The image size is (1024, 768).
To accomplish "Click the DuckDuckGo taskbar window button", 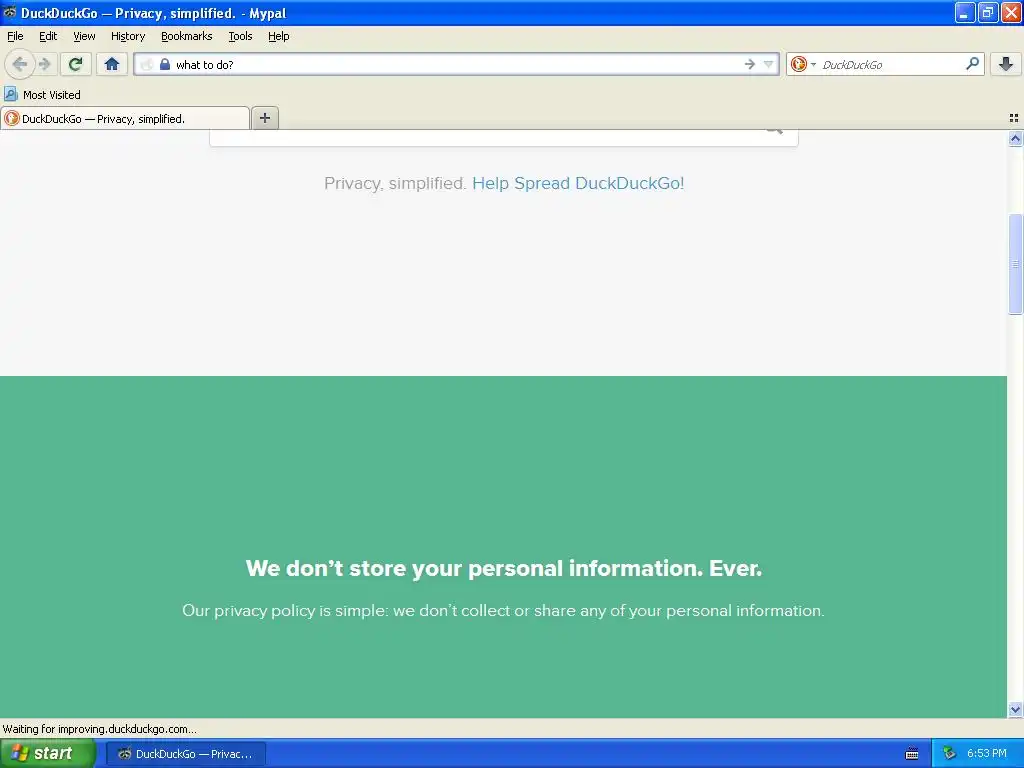I will tap(186, 754).
